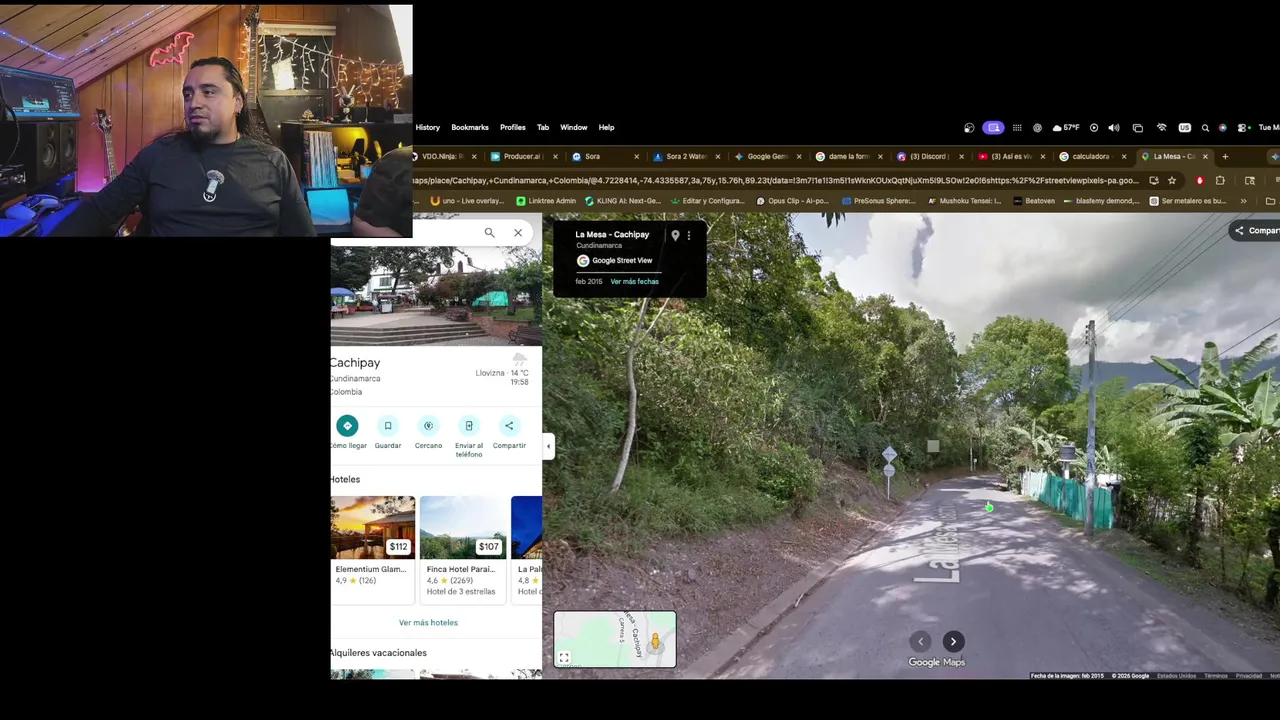Click the Compartir icon in the place panel
This screenshot has width=1280, height=720.
[509, 425]
